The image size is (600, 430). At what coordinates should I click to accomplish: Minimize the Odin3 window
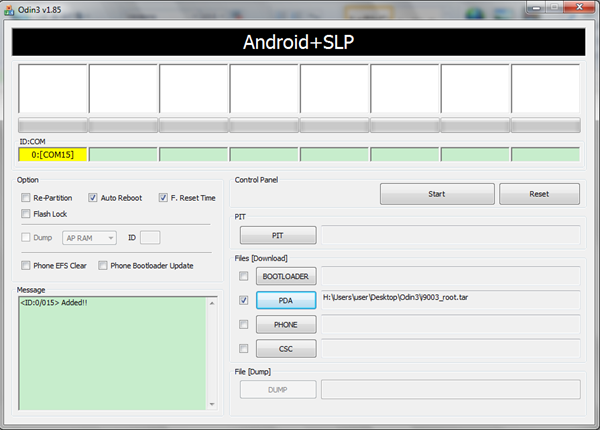click(x=536, y=7)
